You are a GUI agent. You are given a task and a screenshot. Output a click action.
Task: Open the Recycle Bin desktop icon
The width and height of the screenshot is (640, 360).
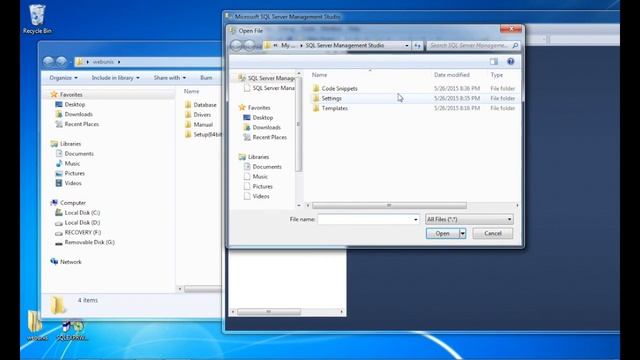click(x=37, y=19)
